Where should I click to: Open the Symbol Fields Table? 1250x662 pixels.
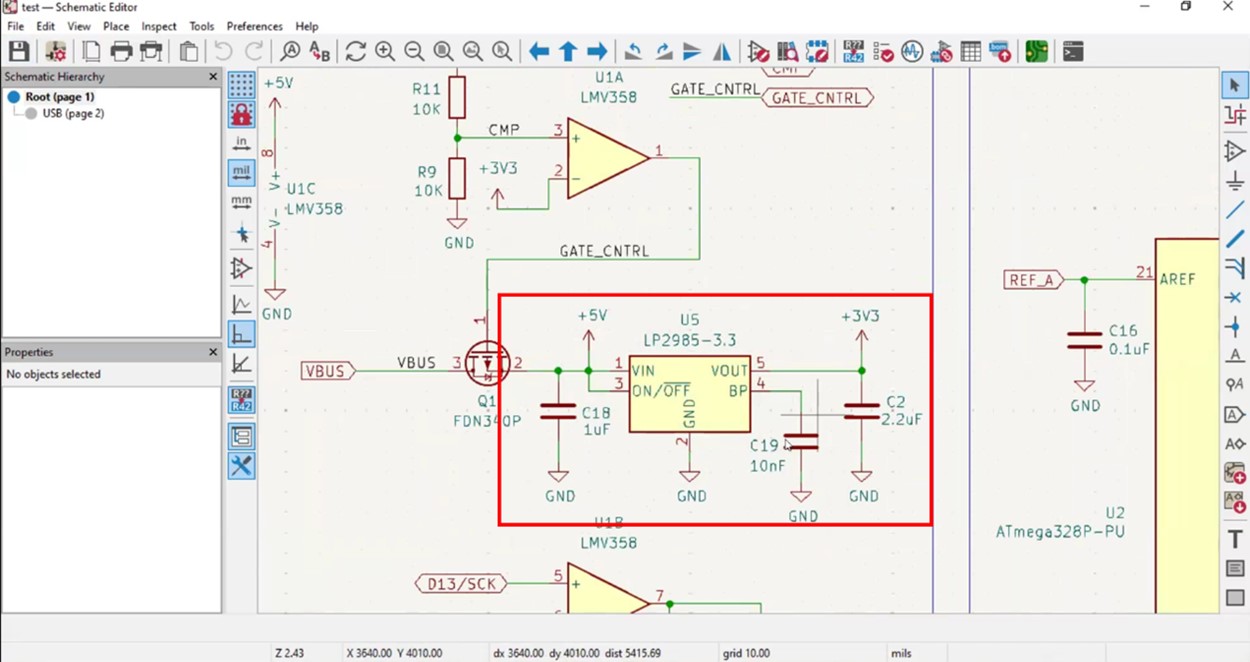pyautogui.click(x=970, y=51)
